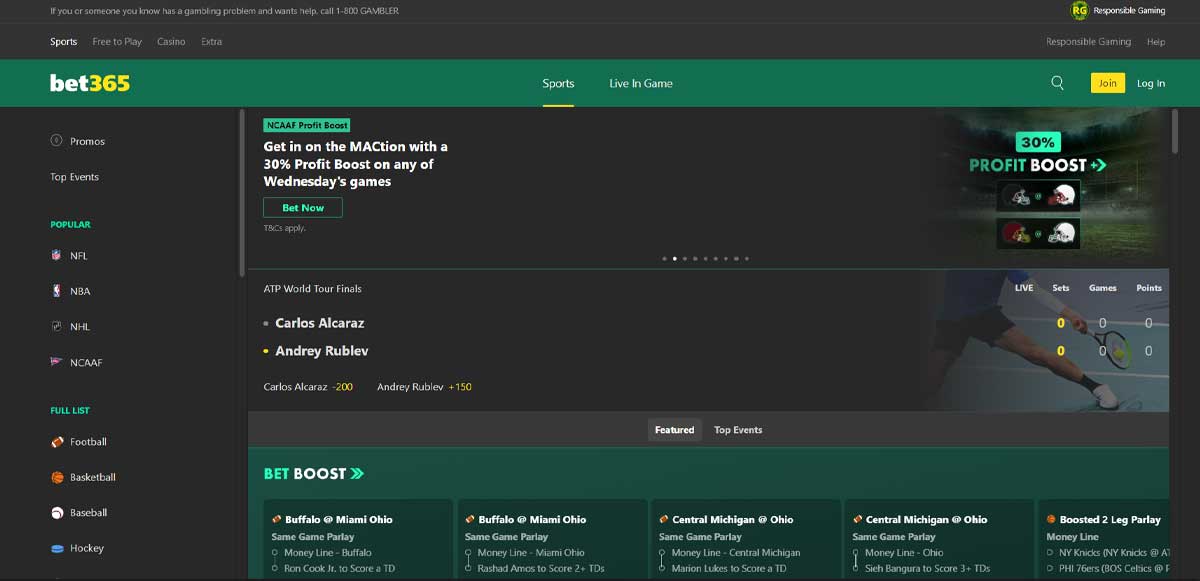This screenshot has height=581, width=1200.
Task: Select the NFL shield icon
Action: (x=56, y=255)
